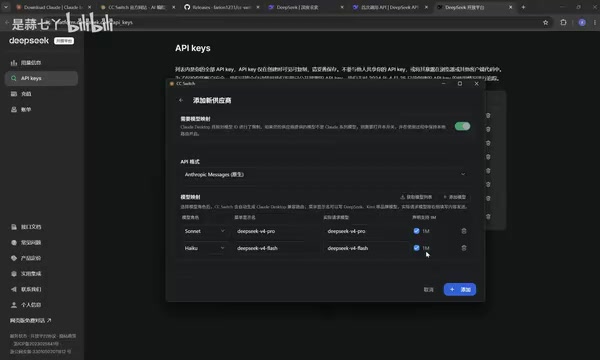Maximize the CC Switch window
Screen dimensions: 600x360
coord(460,83)
